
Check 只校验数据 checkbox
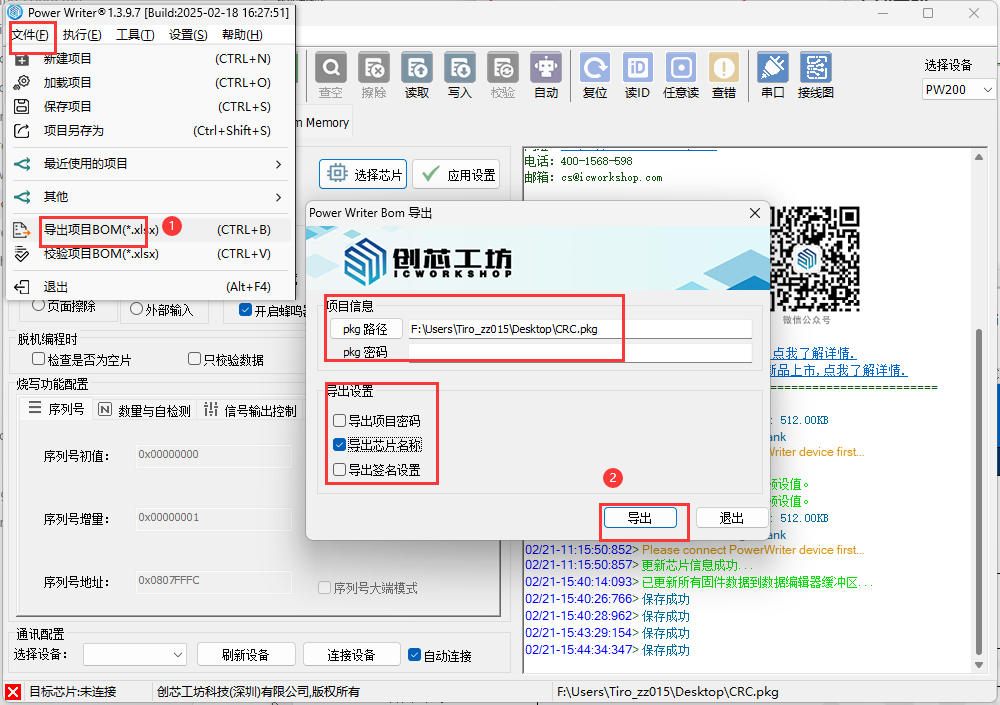pyautogui.click(x=195, y=359)
